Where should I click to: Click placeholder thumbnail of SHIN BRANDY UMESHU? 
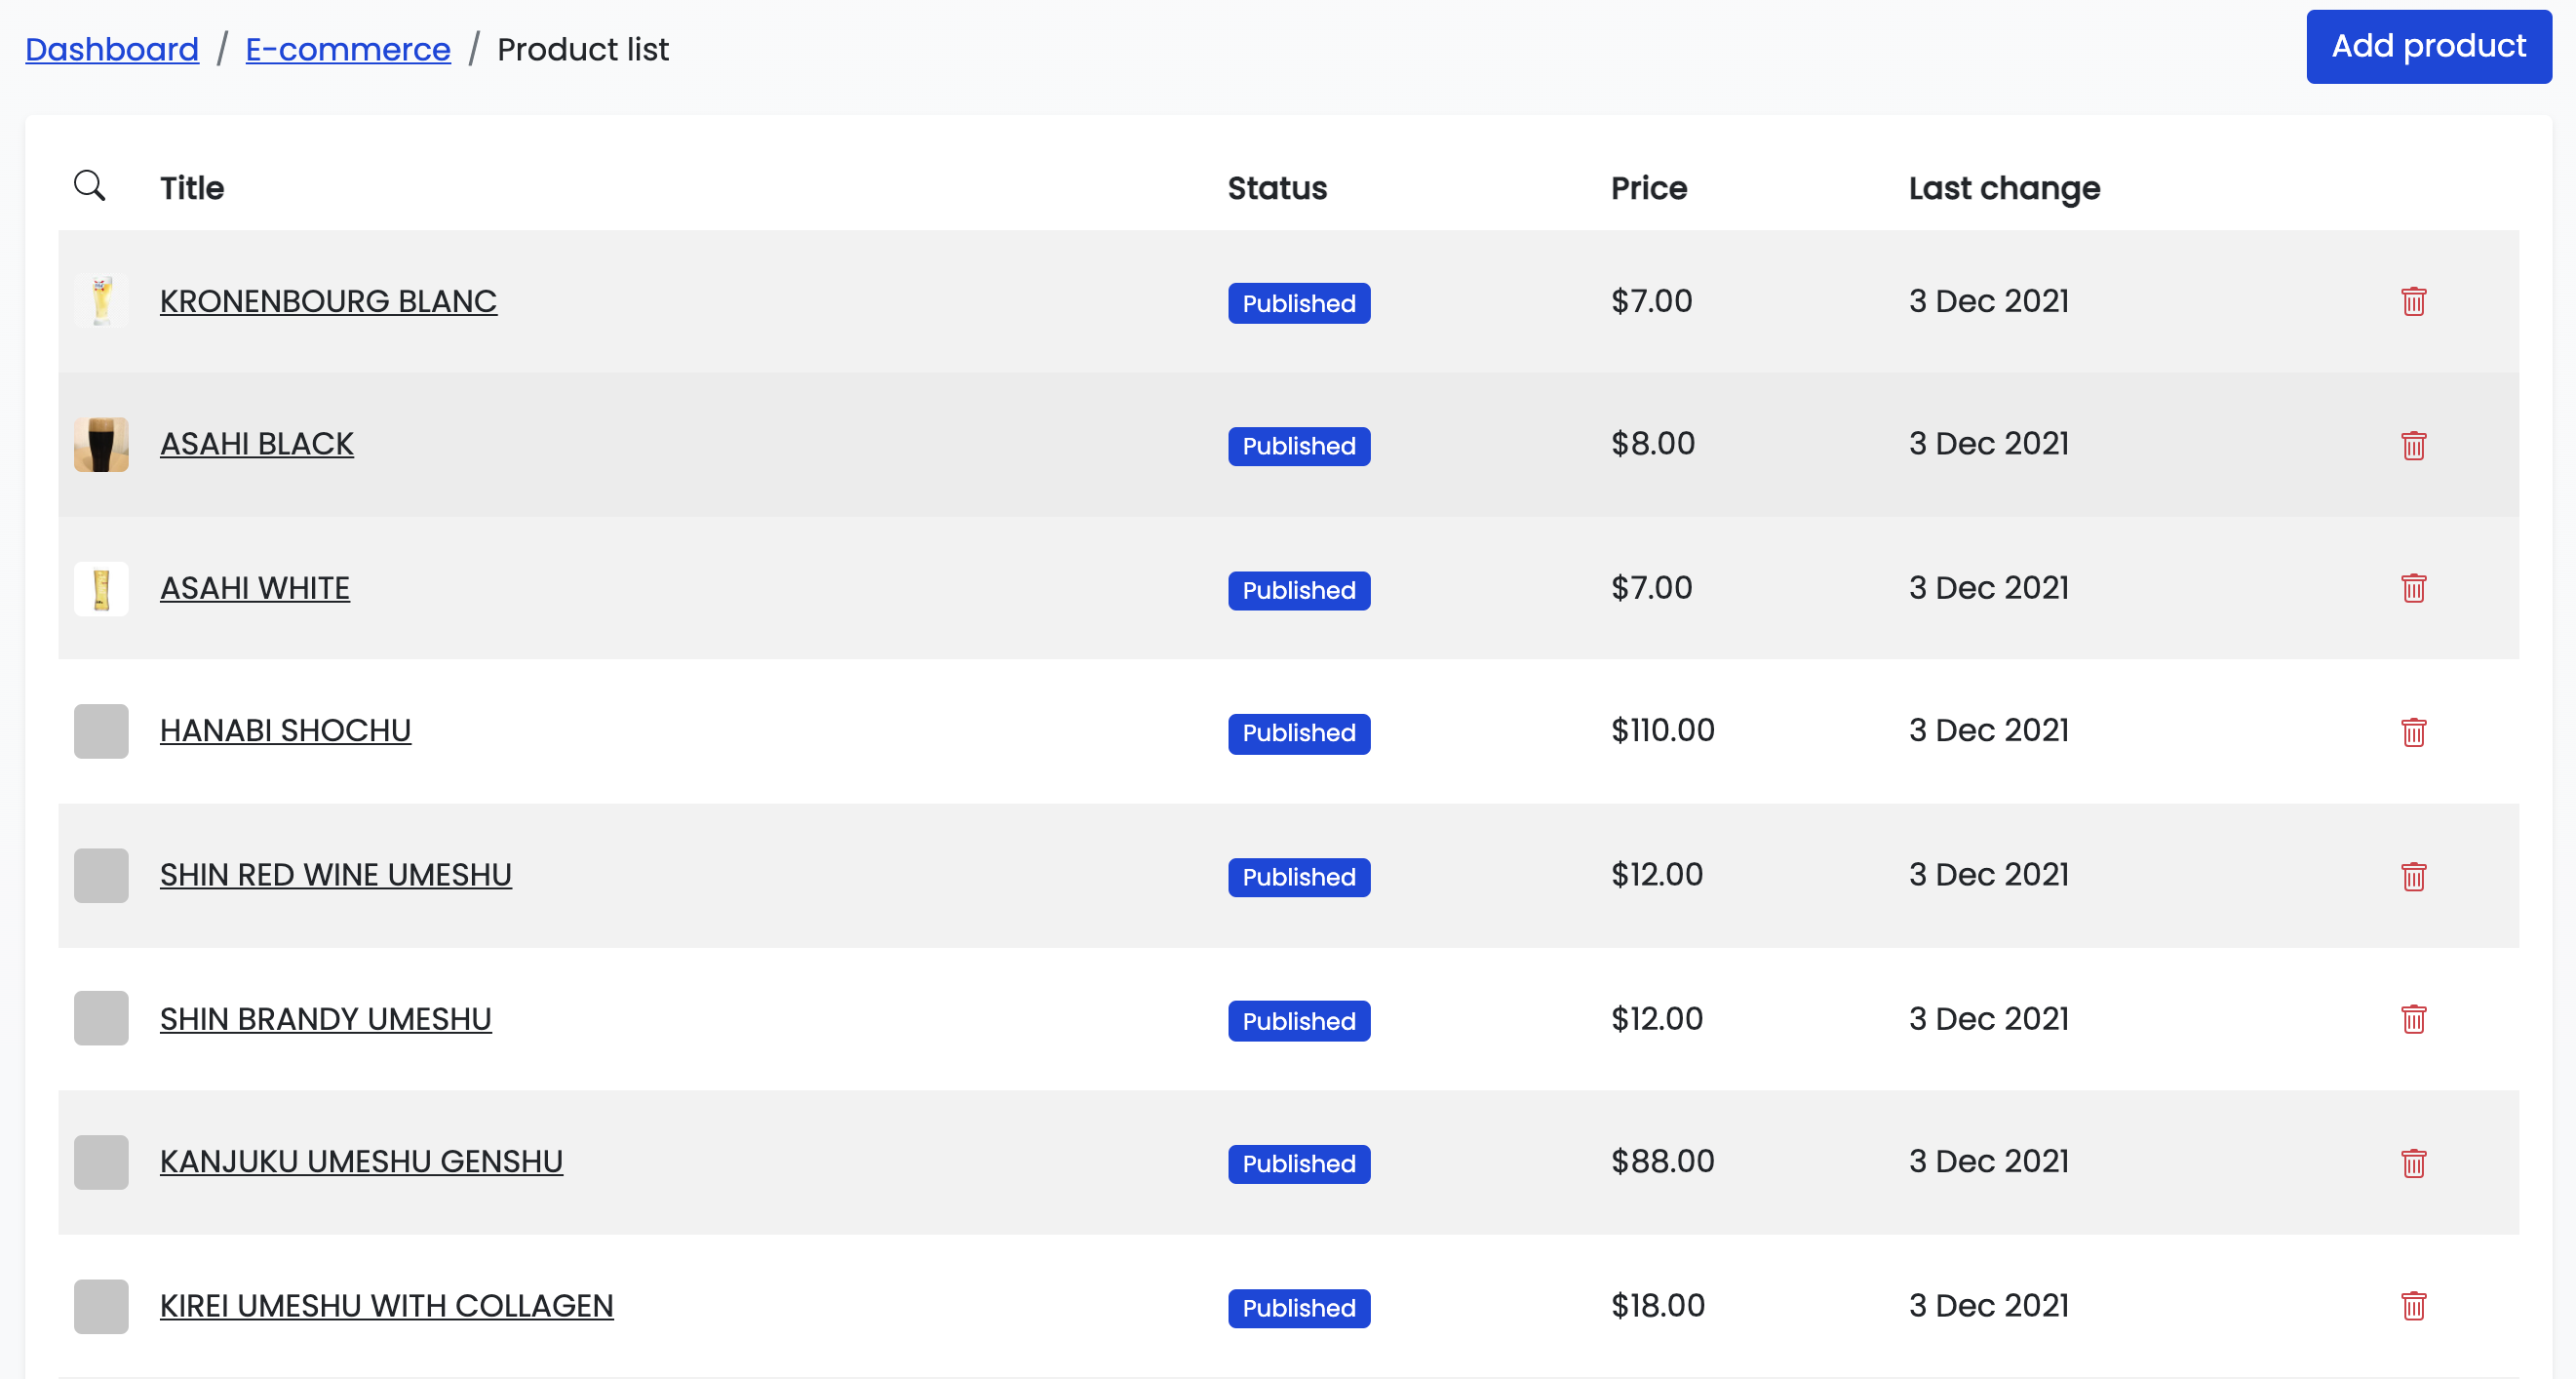tap(101, 1018)
